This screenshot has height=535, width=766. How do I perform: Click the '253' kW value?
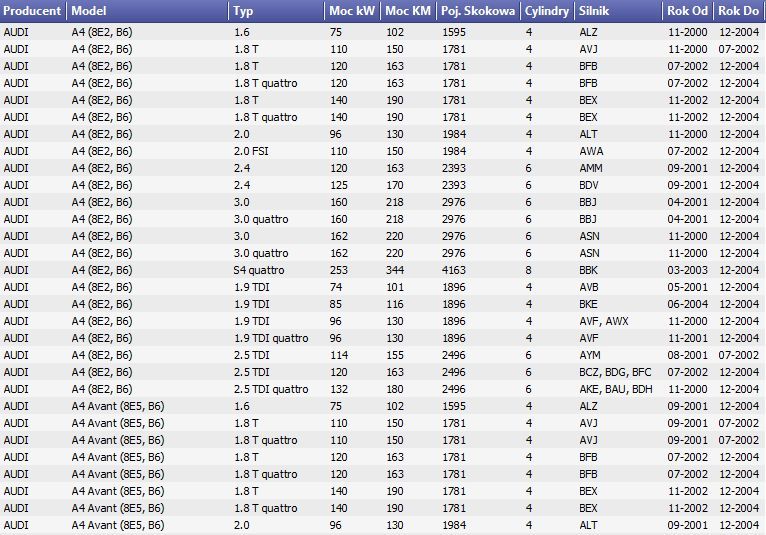pos(339,270)
